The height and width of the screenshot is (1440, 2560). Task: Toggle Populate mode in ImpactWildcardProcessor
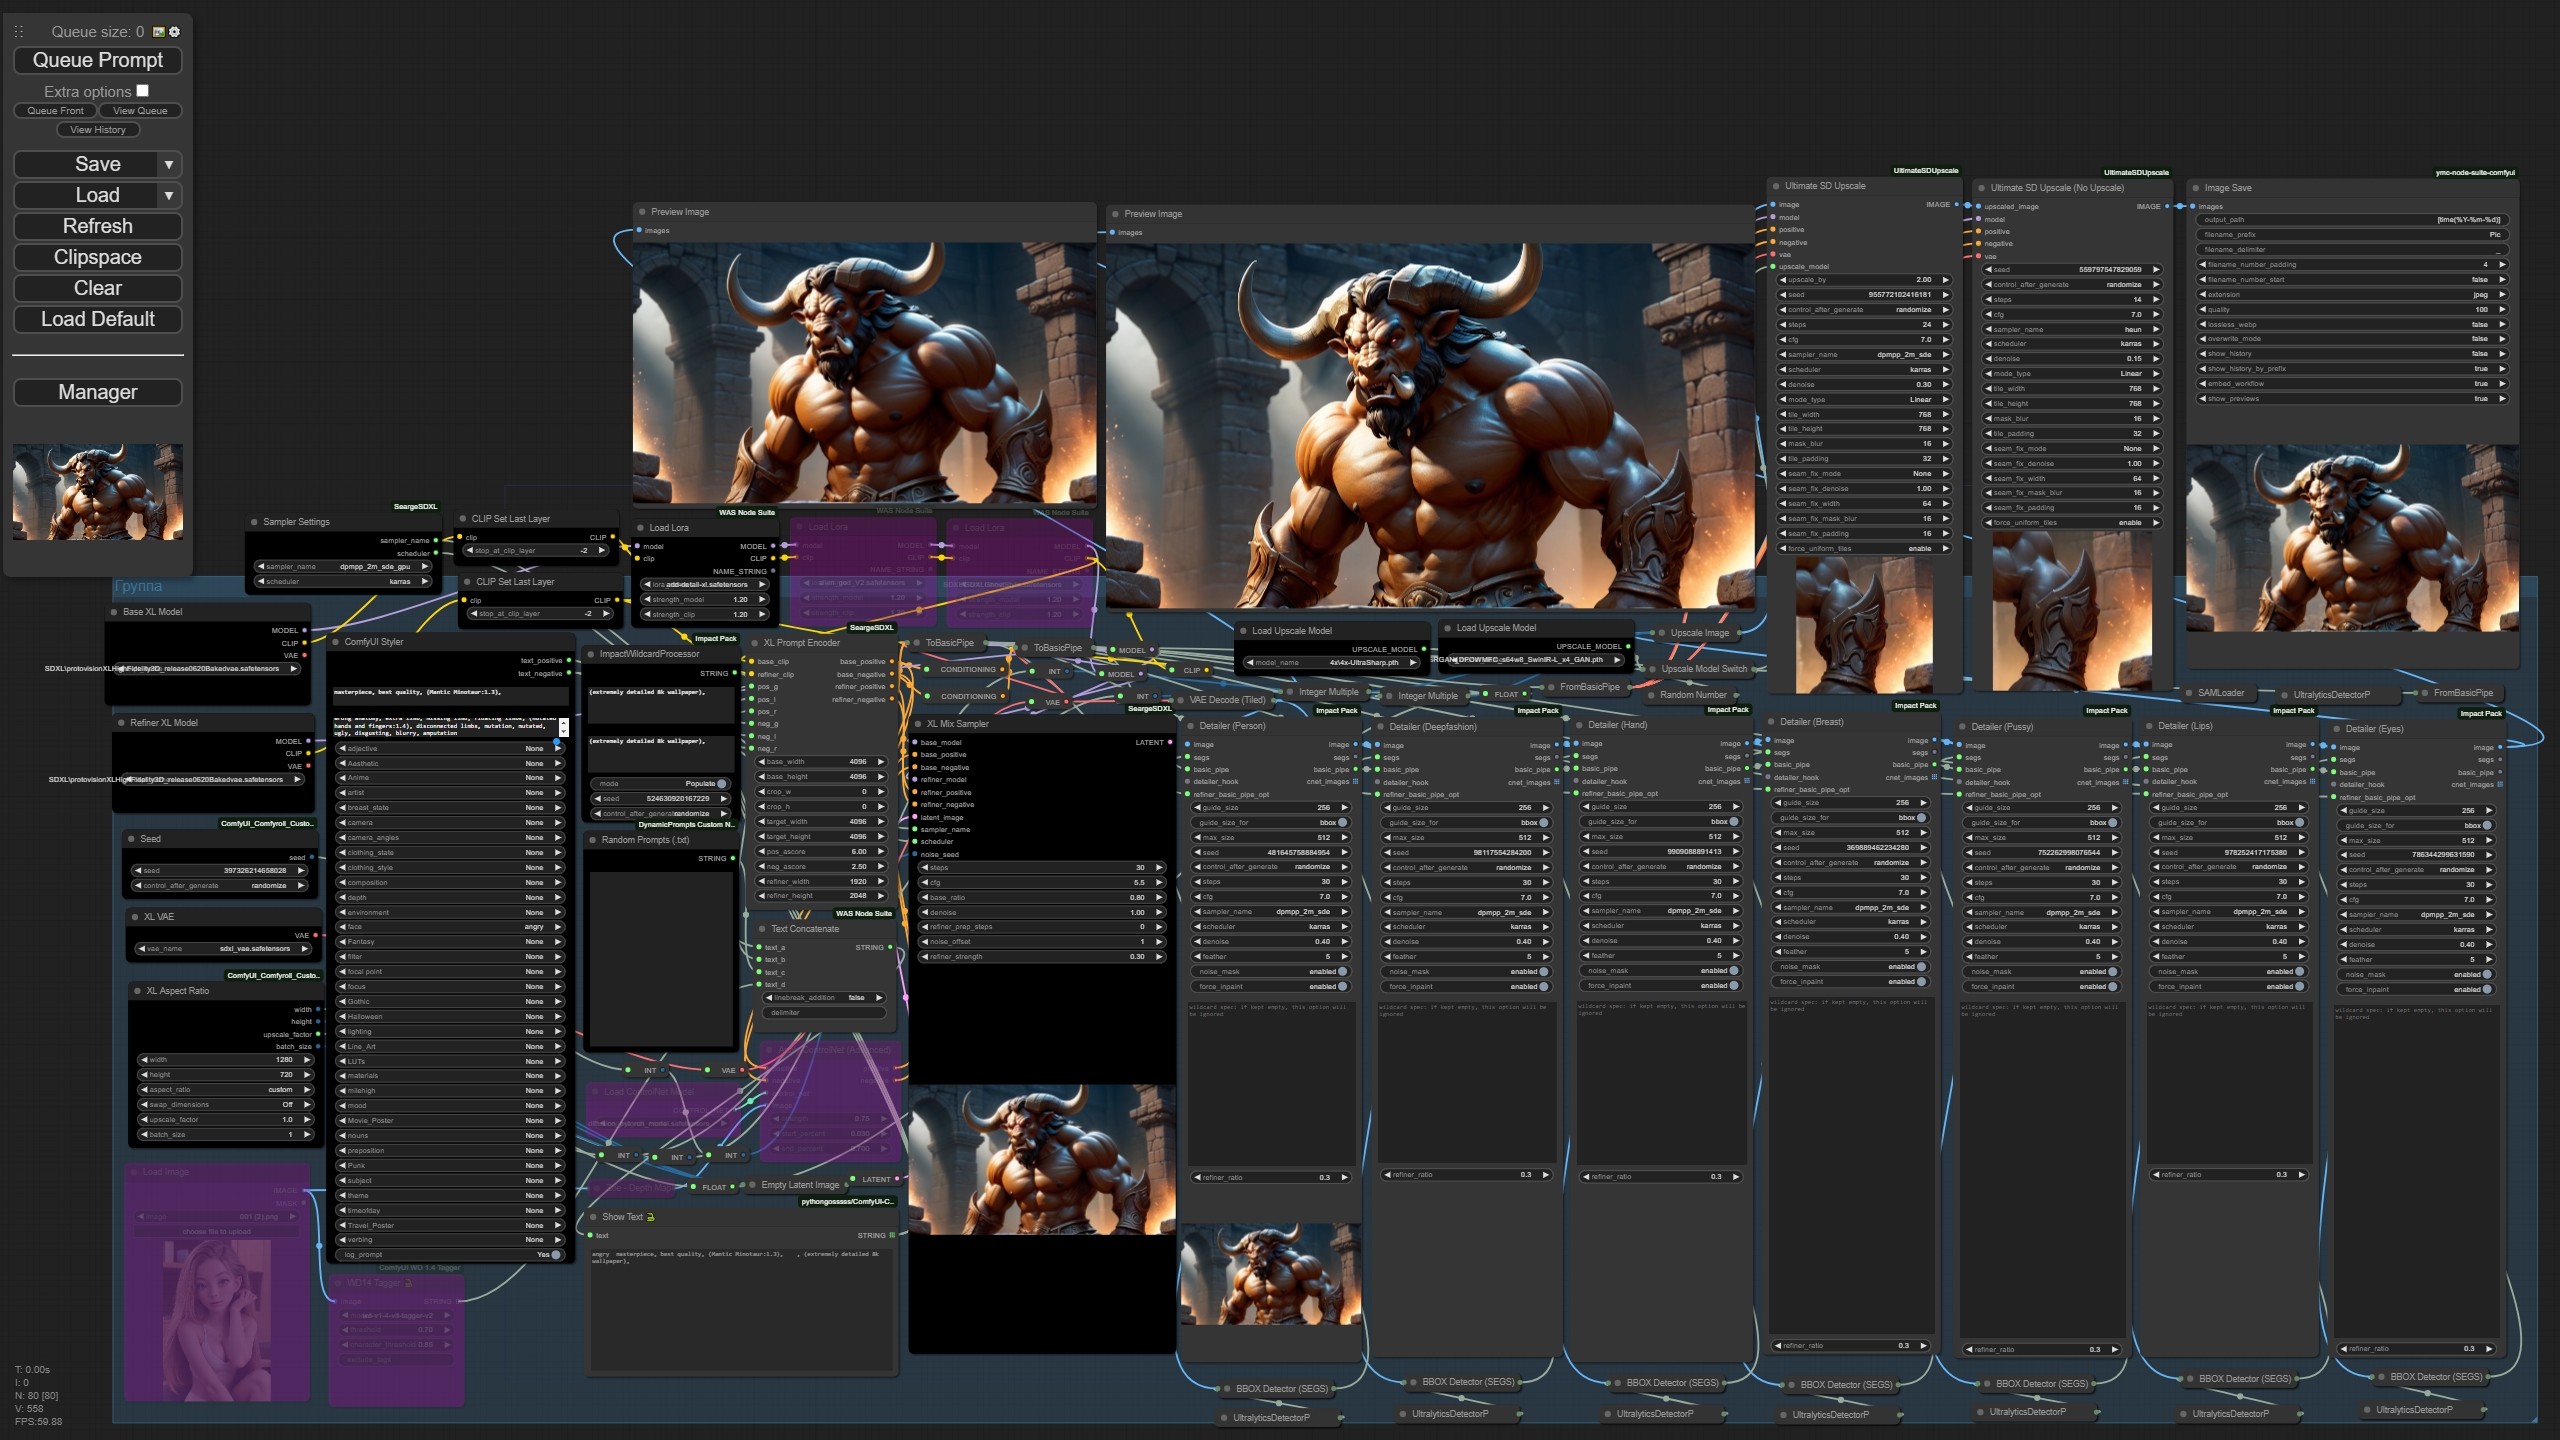[721, 784]
